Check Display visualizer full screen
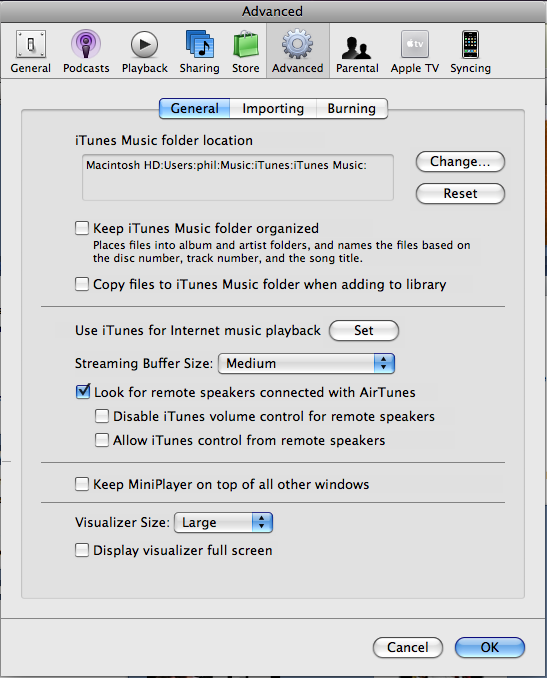547x678 pixels. tap(82, 550)
